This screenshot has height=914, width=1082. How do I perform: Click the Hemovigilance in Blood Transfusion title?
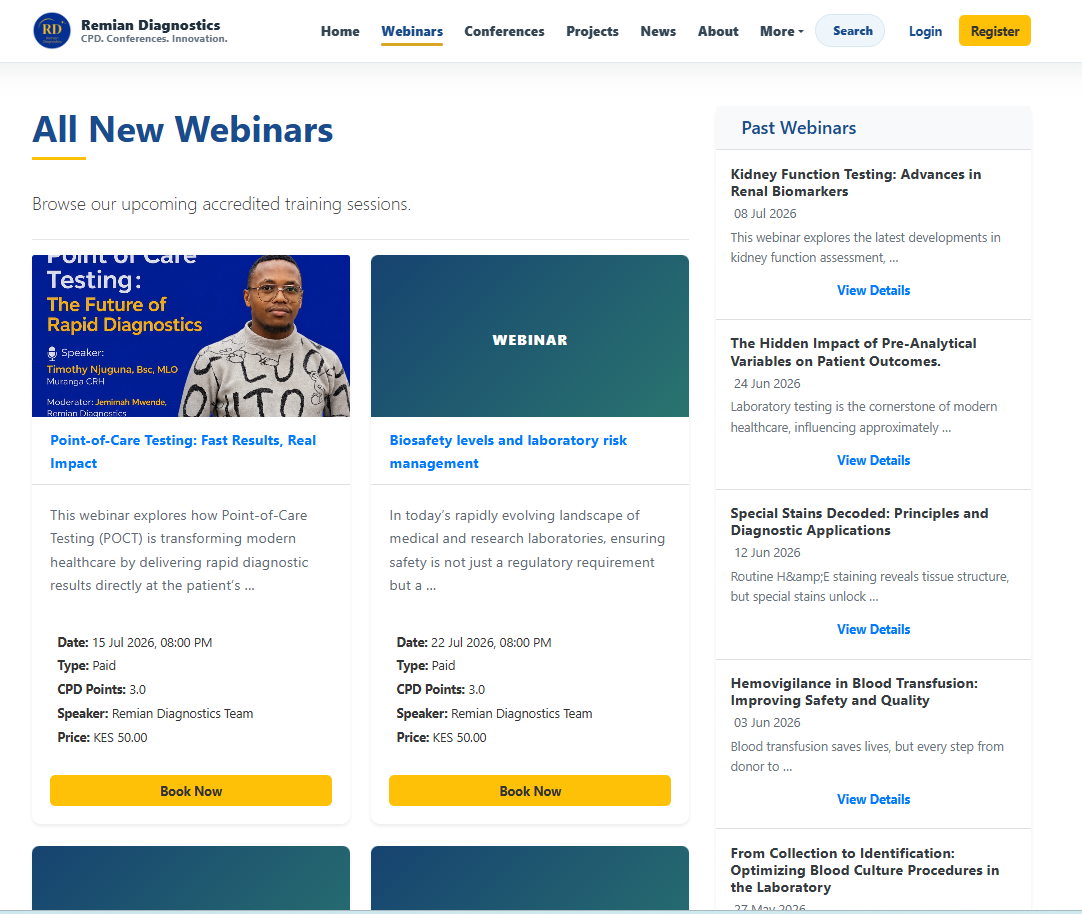point(854,691)
